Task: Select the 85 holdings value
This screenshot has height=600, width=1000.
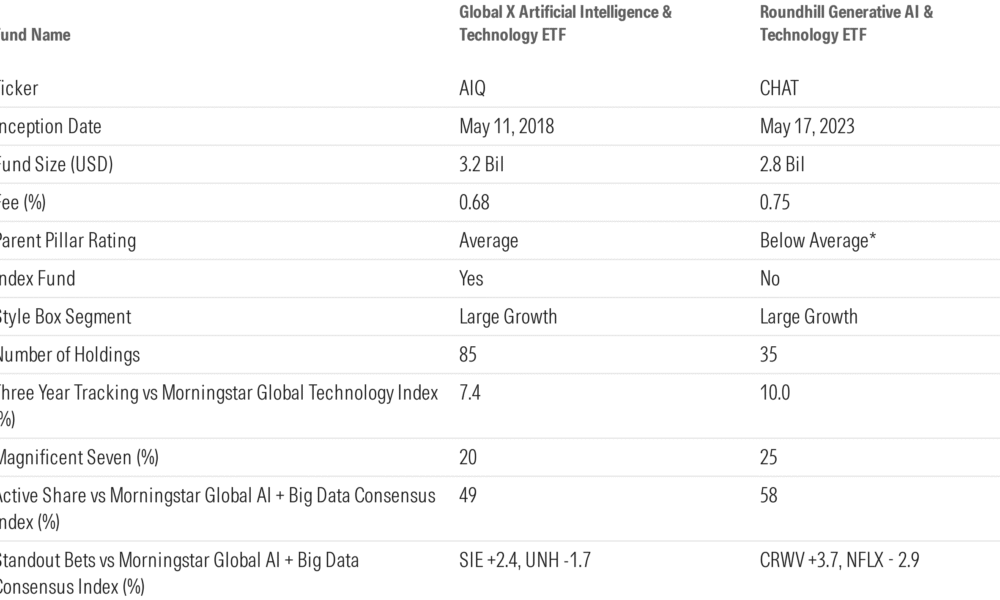Action: tap(467, 355)
